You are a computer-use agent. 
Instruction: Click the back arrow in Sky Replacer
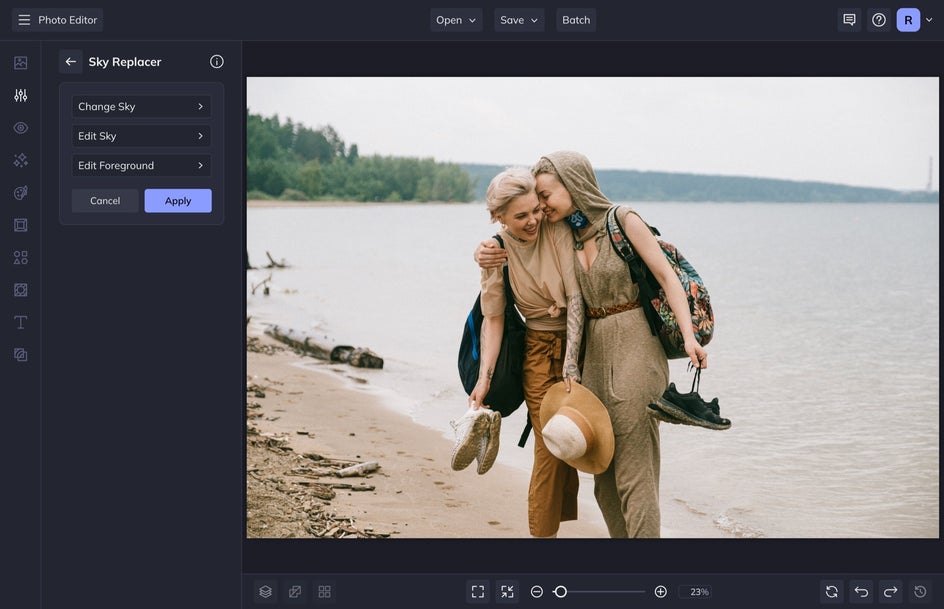pyautogui.click(x=71, y=62)
